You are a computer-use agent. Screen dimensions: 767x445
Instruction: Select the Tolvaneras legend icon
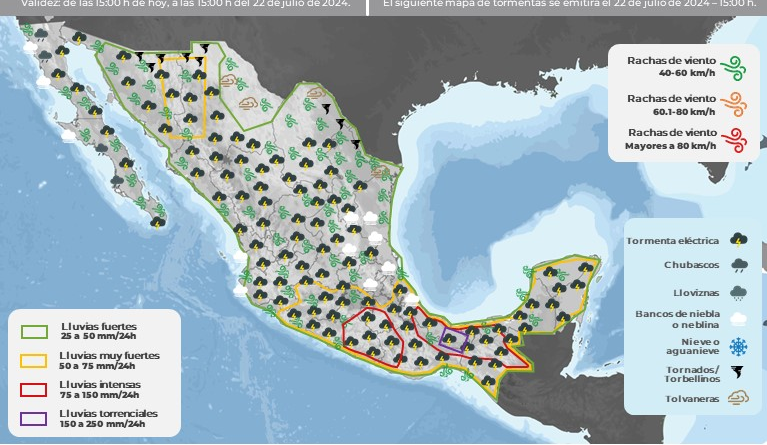(738, 398)
